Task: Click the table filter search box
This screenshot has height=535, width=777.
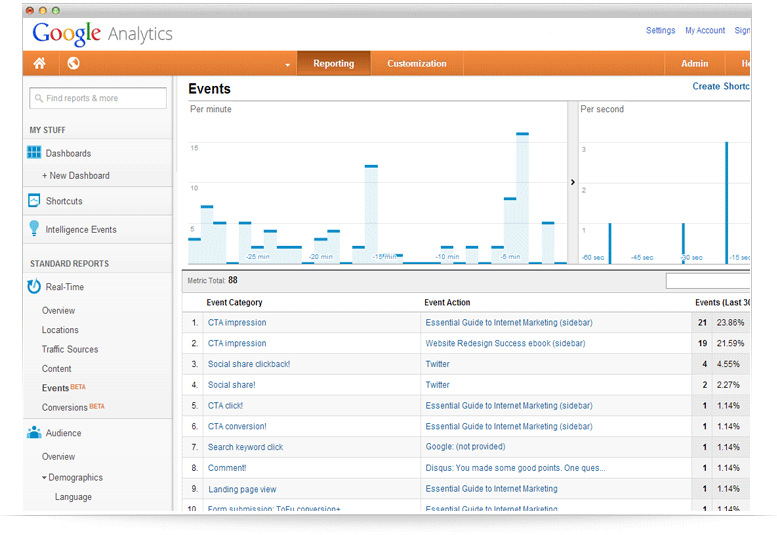Action: click(x=708, y=281)
